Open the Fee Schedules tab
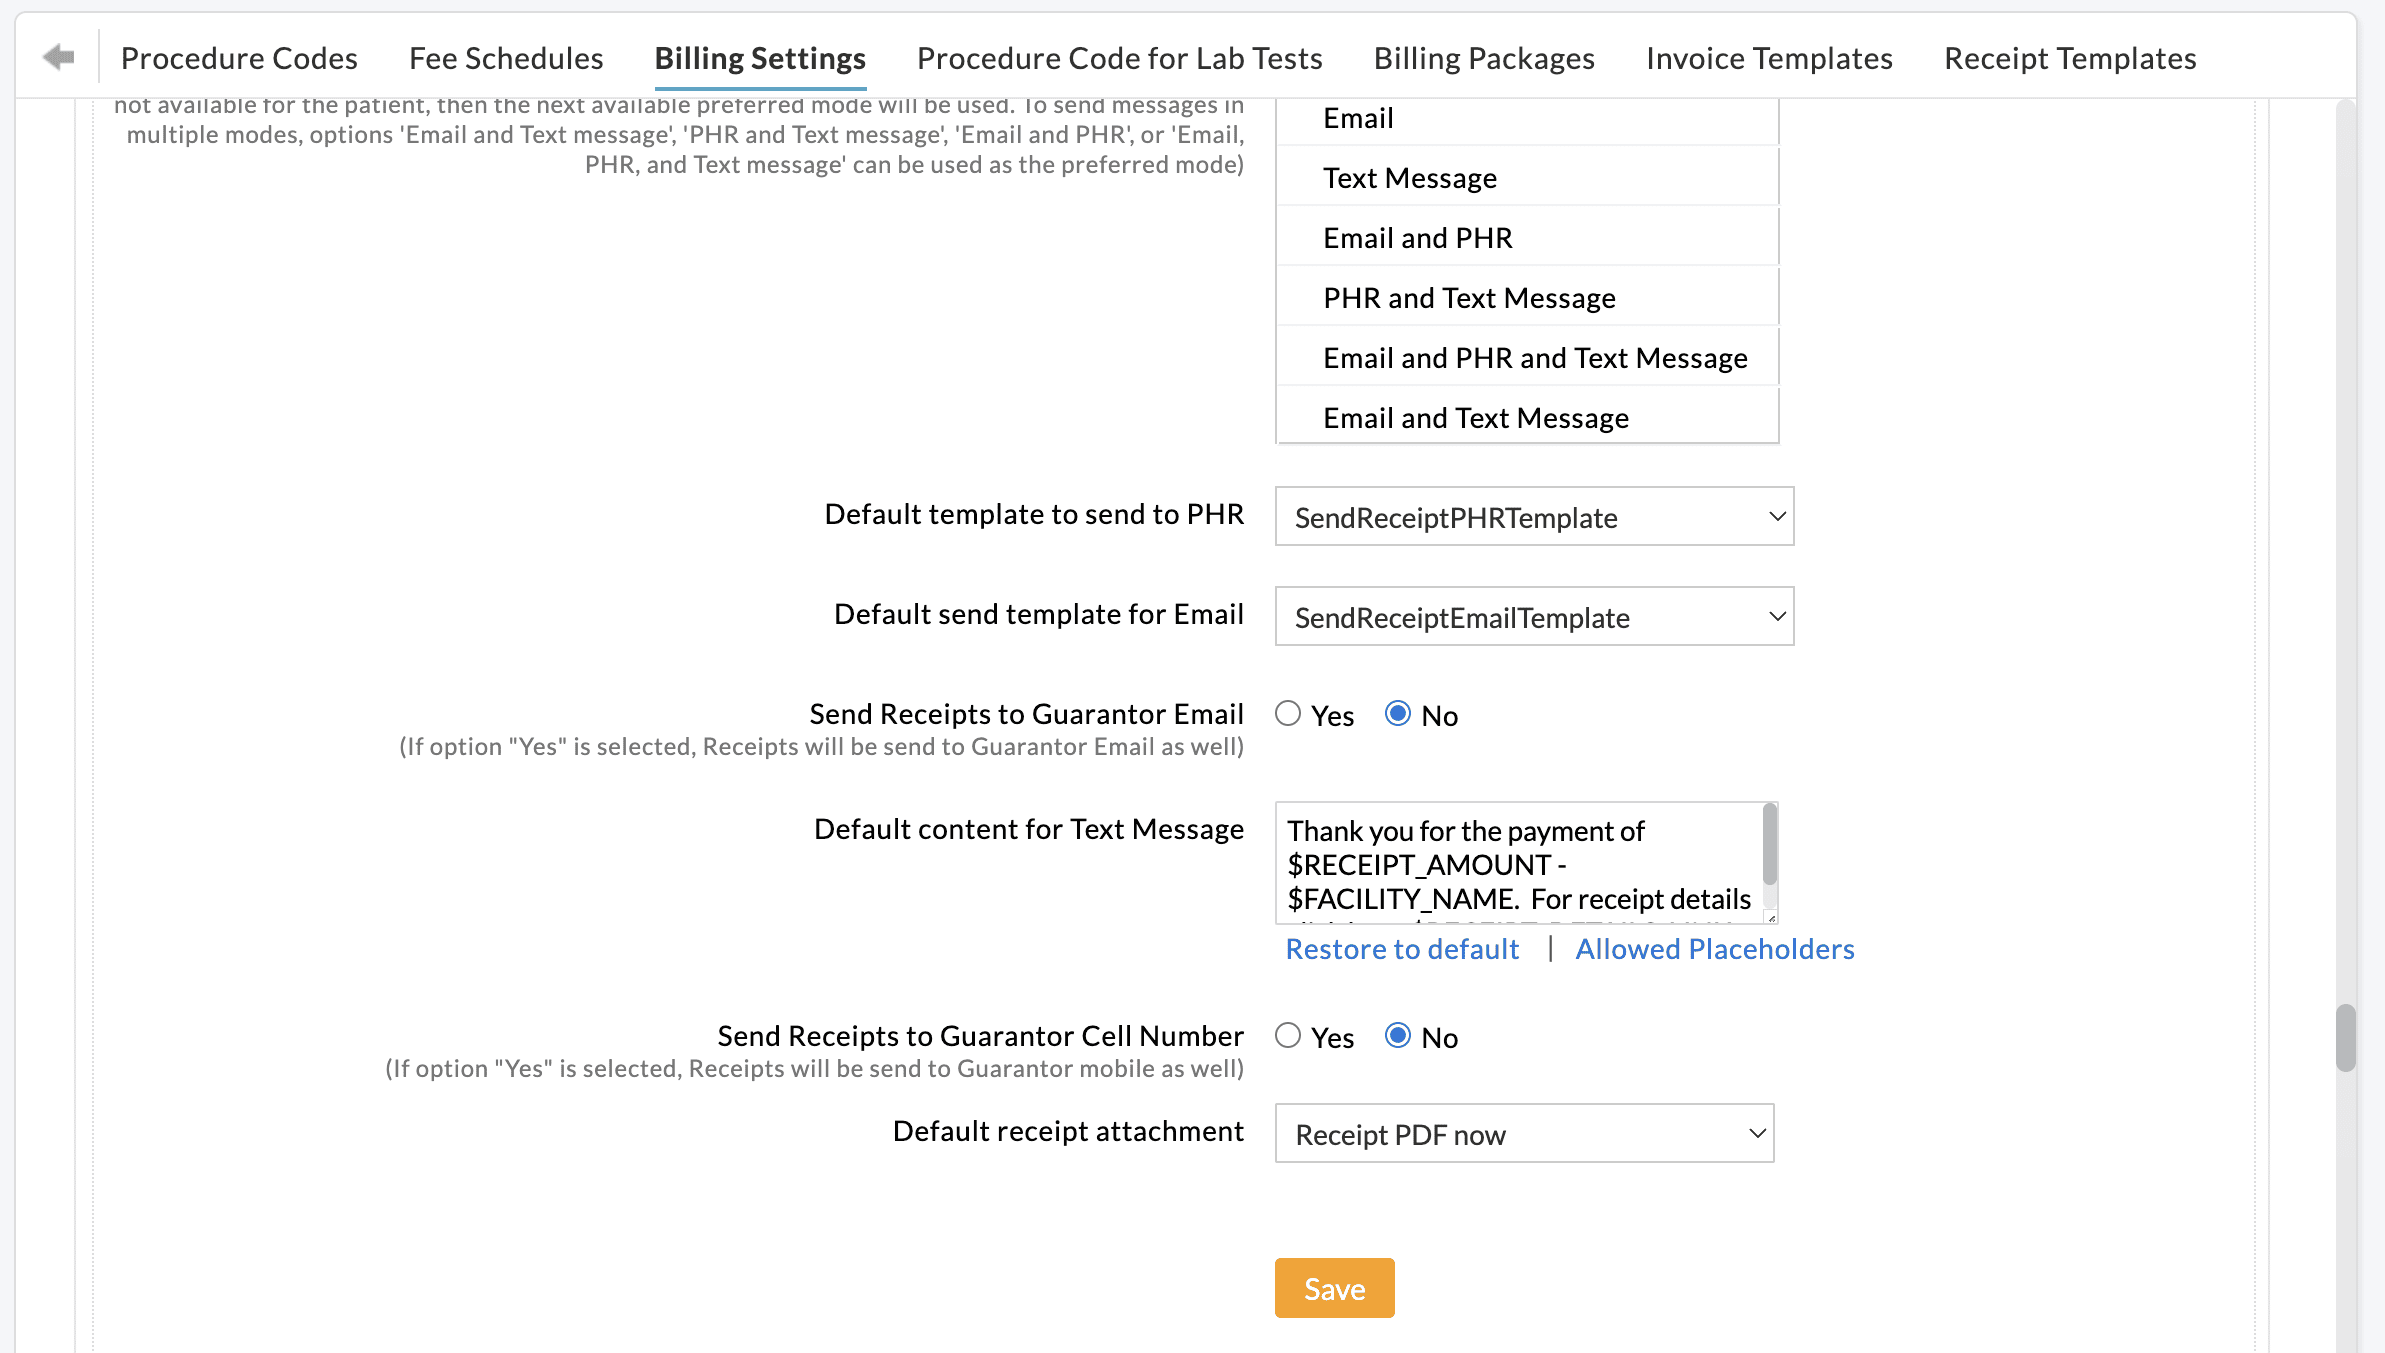The height and width of the screenshot is (1353, 2385). pyautogui.click(x=505, y=58)
